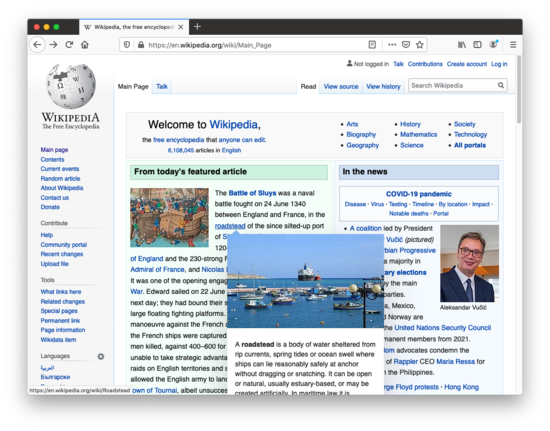Open a new tab with plus button
550x431 pixels.
pos(197,27)
